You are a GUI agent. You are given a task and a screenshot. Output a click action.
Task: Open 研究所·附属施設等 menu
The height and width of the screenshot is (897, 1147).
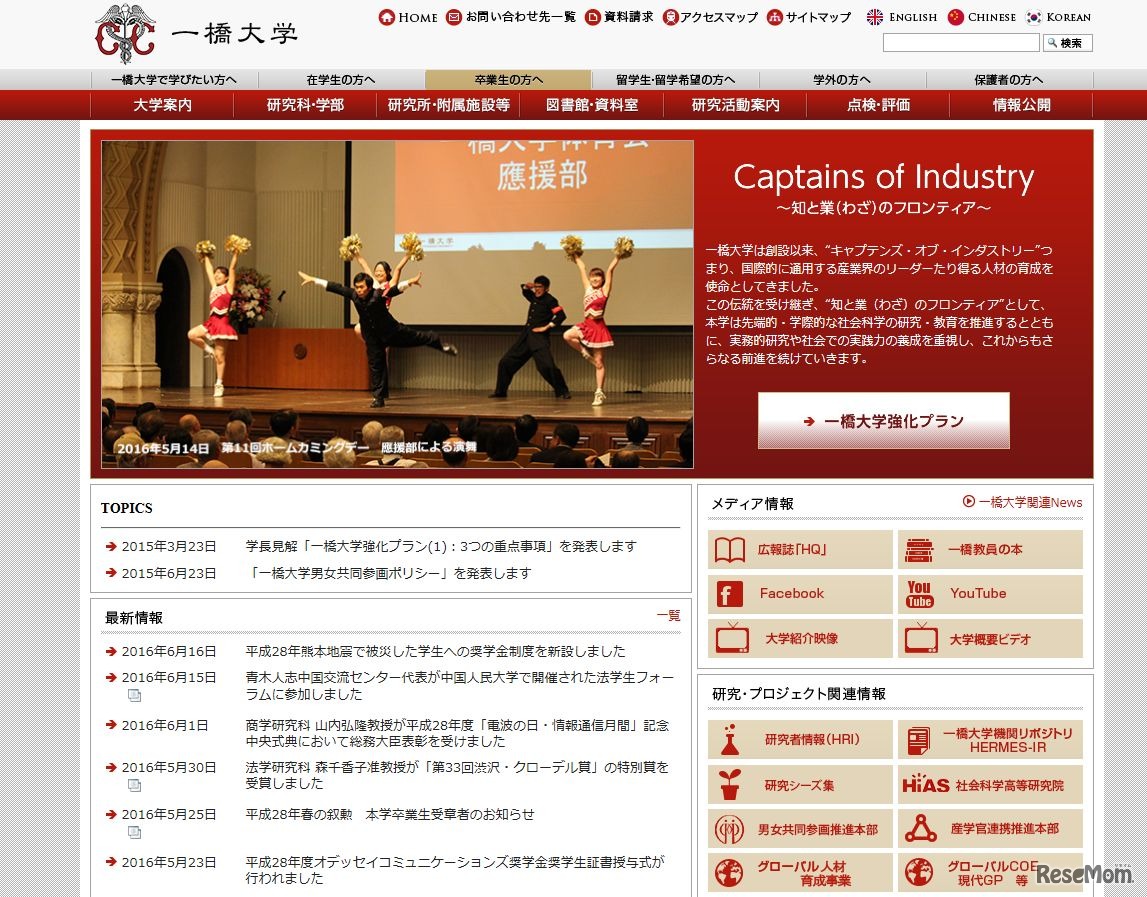448,105
